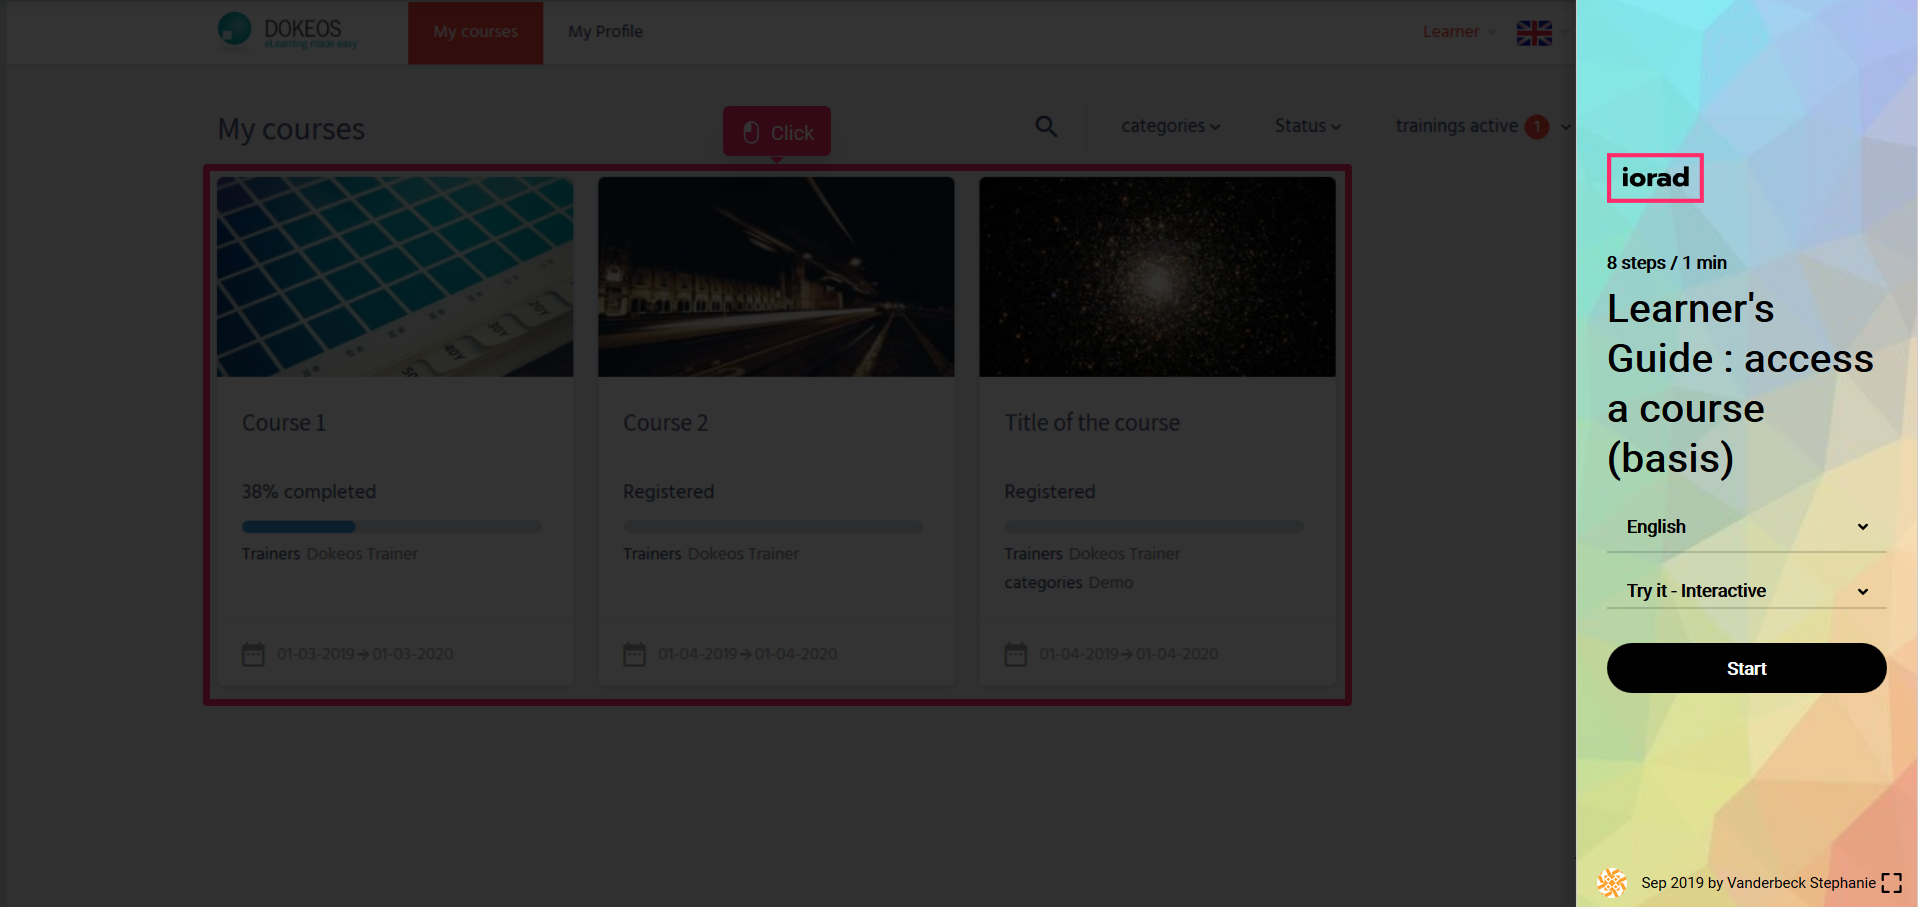Switch to the My courses tab

[475, 32]
